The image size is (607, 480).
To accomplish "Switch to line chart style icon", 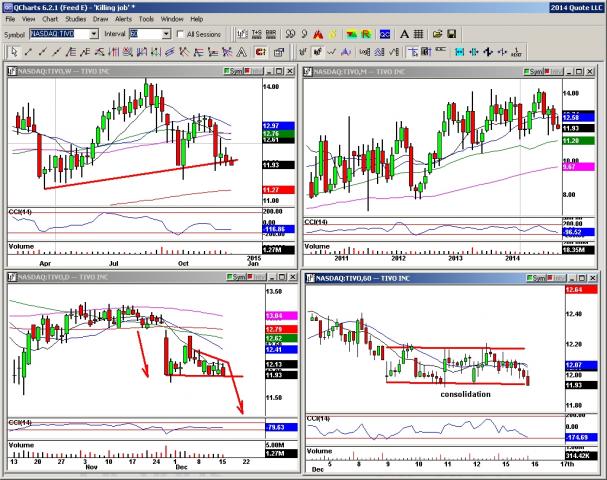I will tap(331, 51).
